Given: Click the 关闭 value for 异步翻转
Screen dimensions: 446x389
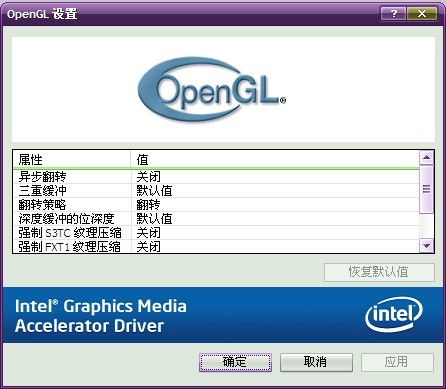Looking at the screenshot, I should tap(149, 177).
